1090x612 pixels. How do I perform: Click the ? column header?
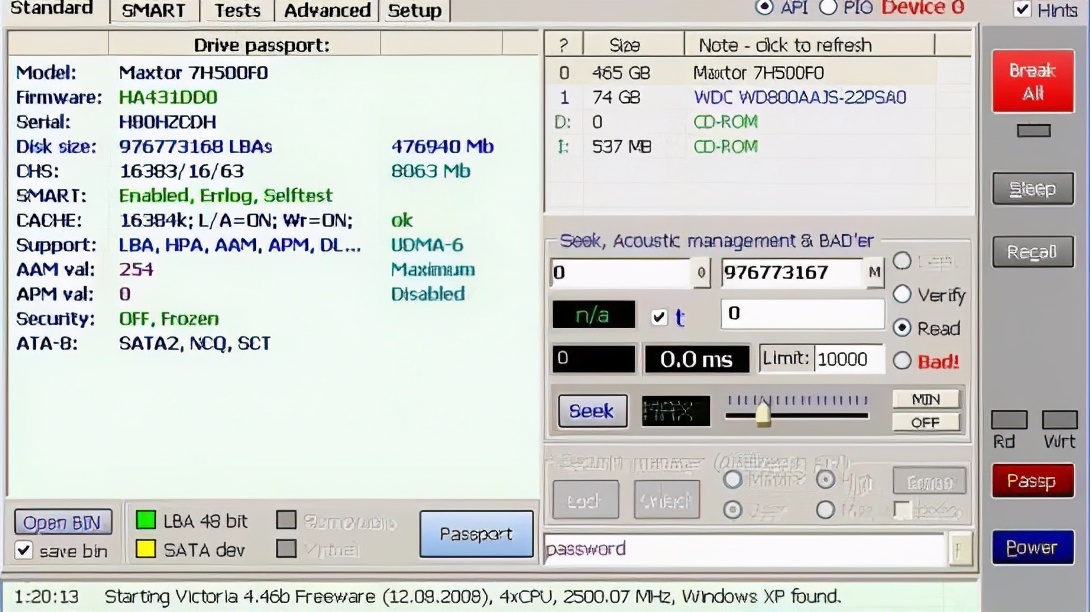click(564, 45)
